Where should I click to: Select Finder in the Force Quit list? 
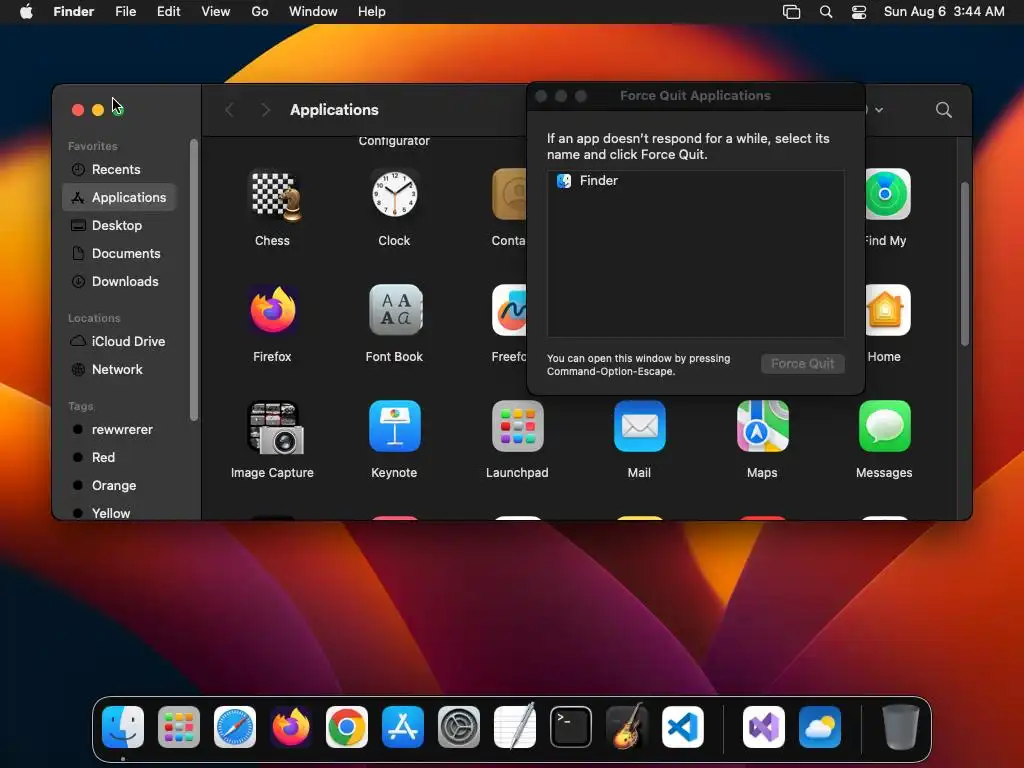[696, 181]
